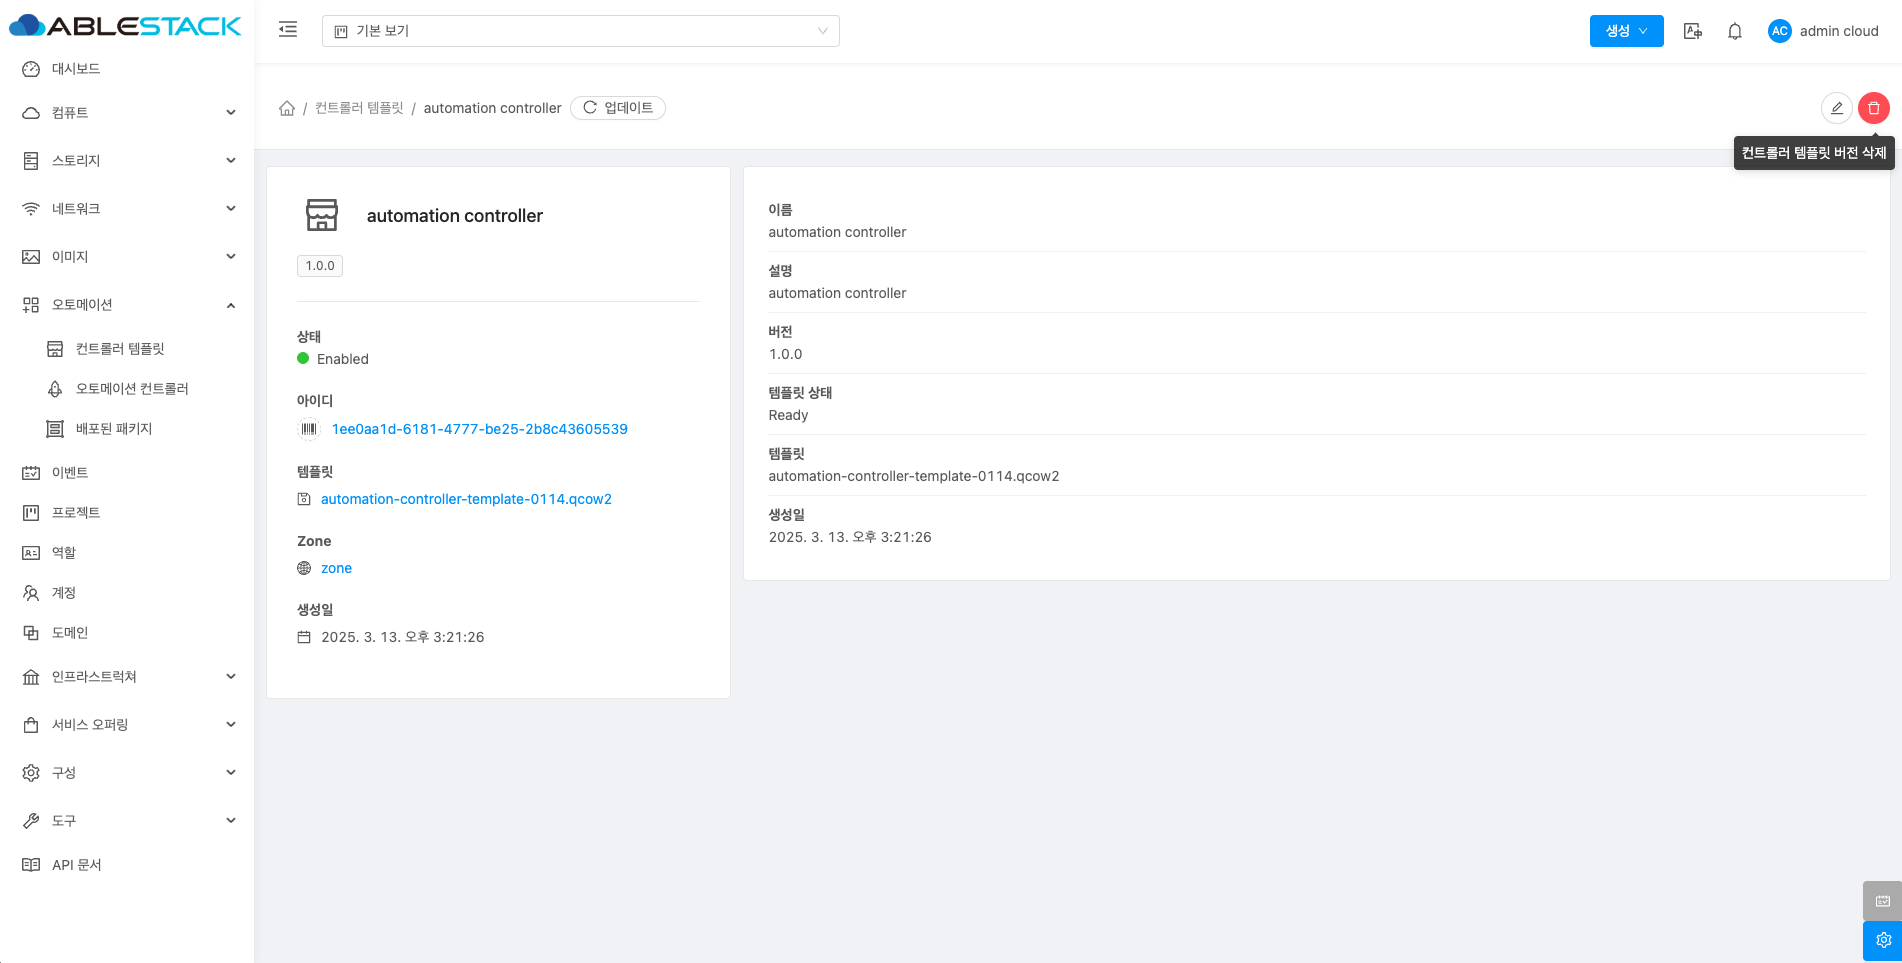The image size is (1902, 963).
Task: Click the Ready template status value
Action: pyautogui.click(x=788, y=415)
